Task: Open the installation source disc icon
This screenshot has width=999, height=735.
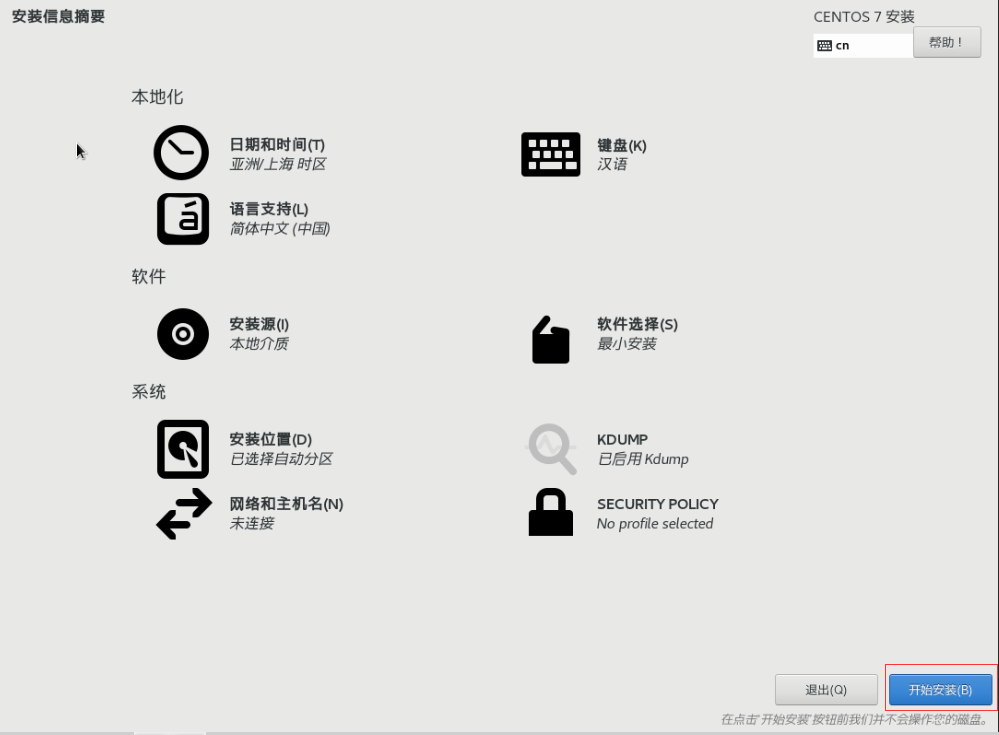Action: coord(183,334)
